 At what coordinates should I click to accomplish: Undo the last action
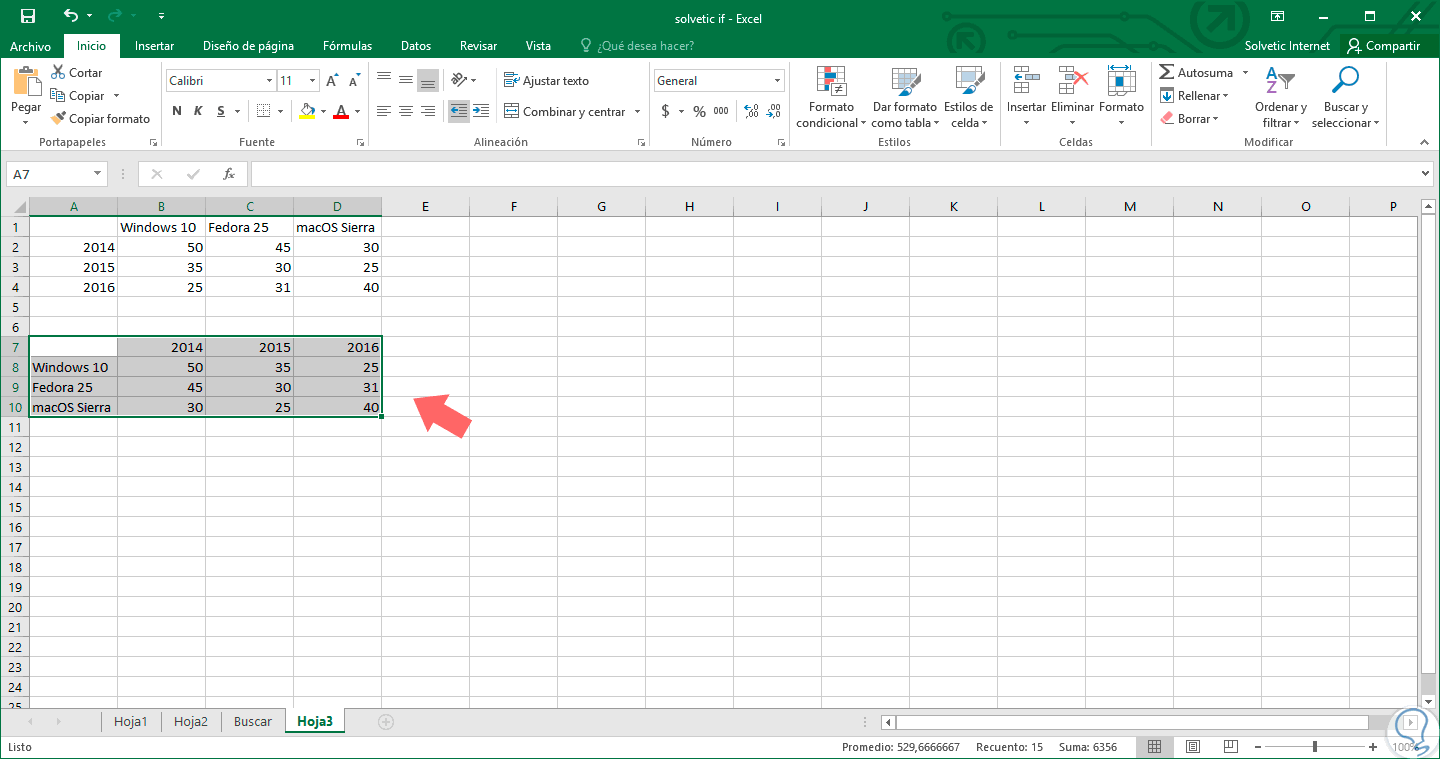point(70,16)
